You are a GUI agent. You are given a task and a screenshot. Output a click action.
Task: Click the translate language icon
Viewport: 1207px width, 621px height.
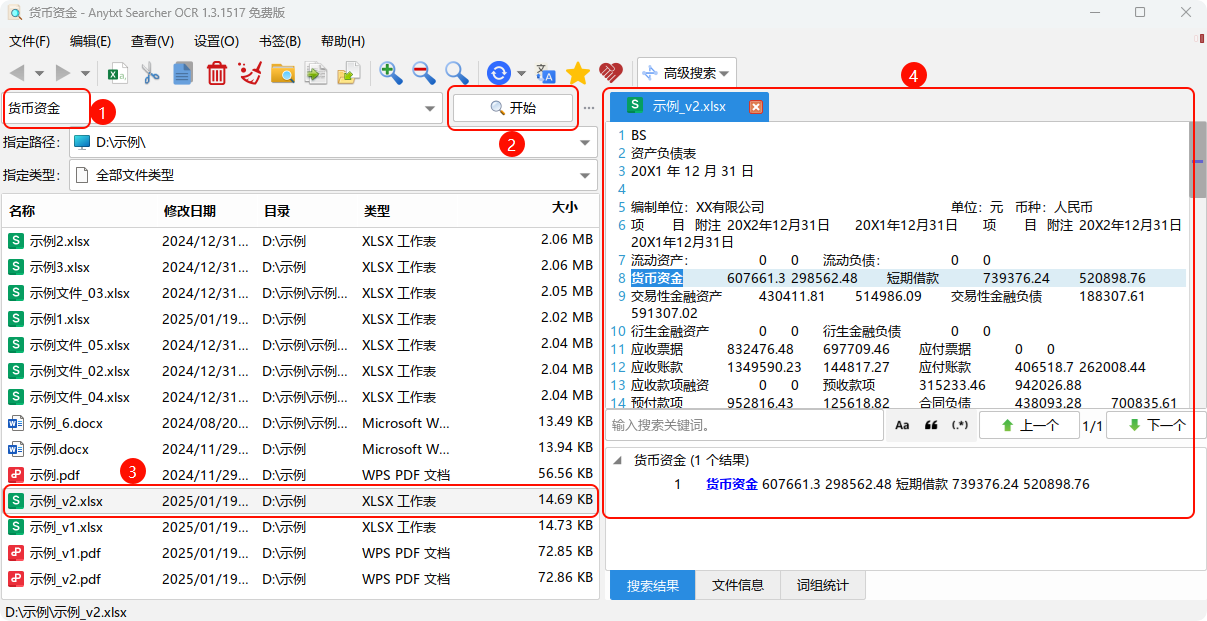point(545,73)
